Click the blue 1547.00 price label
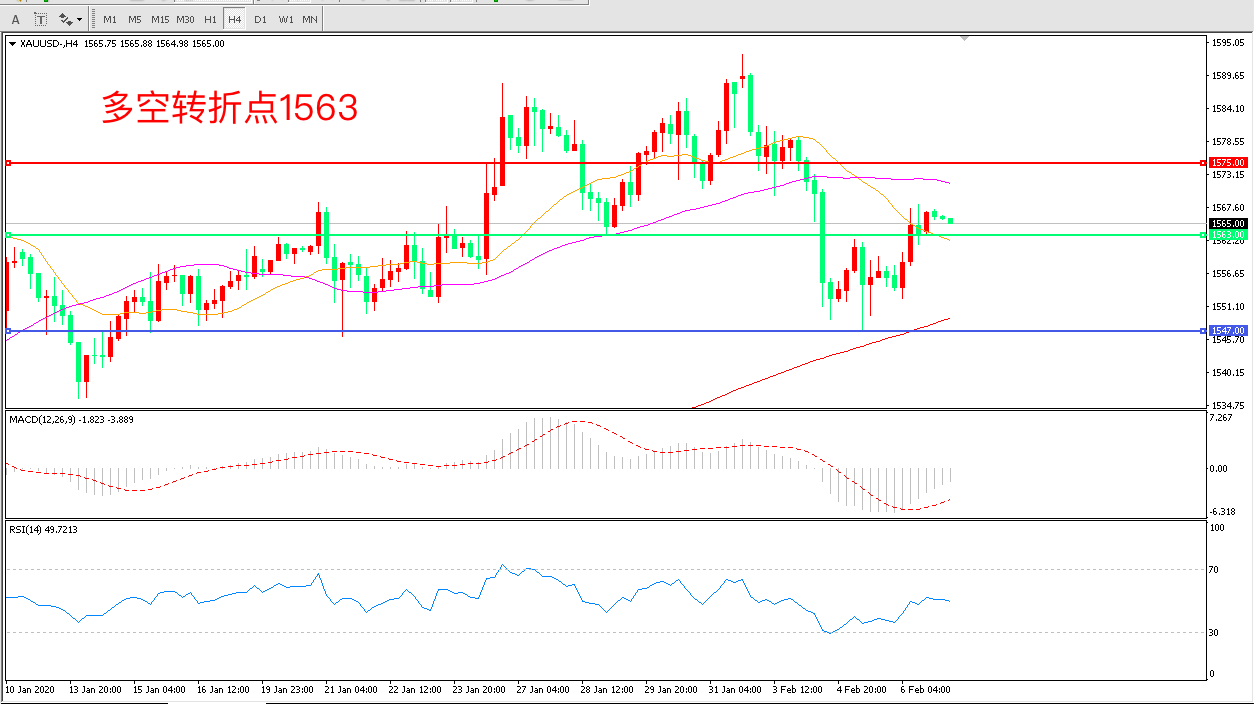1254x704 pixels. [1227, 330]
